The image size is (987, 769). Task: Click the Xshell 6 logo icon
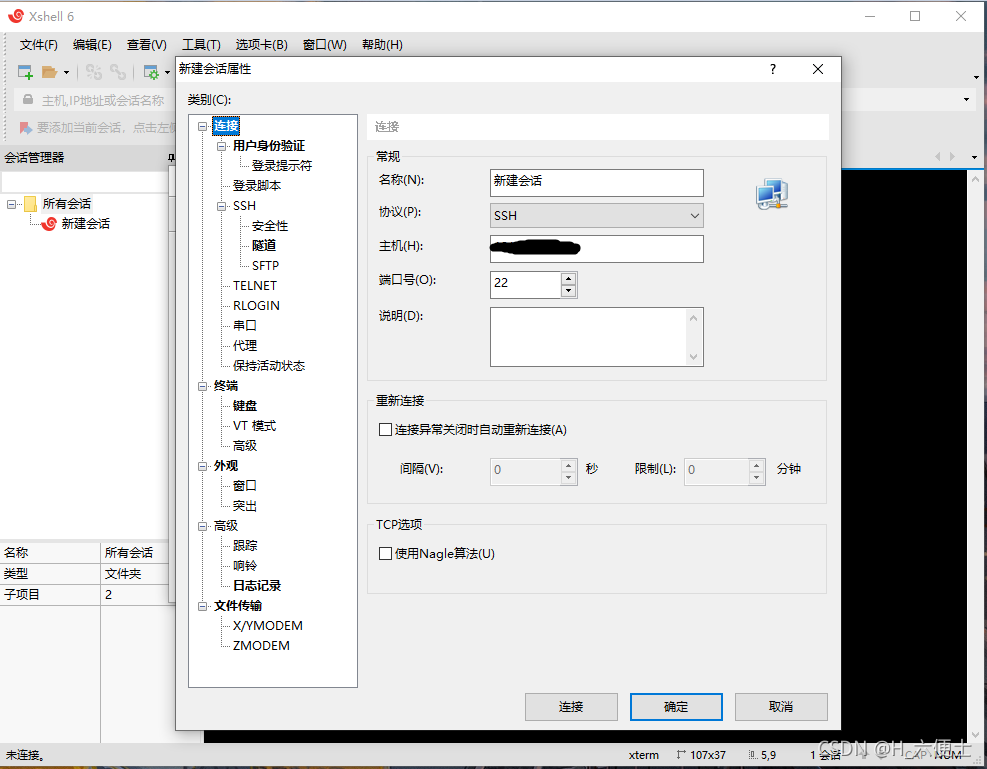(x=16, y=16)
